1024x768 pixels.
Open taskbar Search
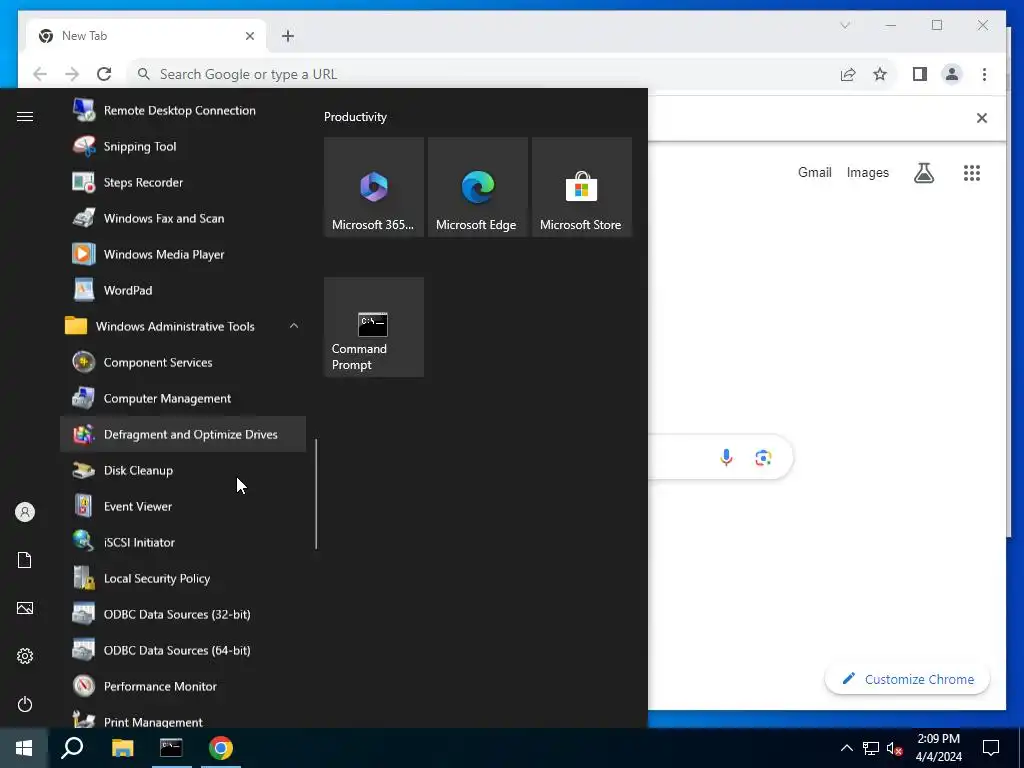click(x=72, y=748)
